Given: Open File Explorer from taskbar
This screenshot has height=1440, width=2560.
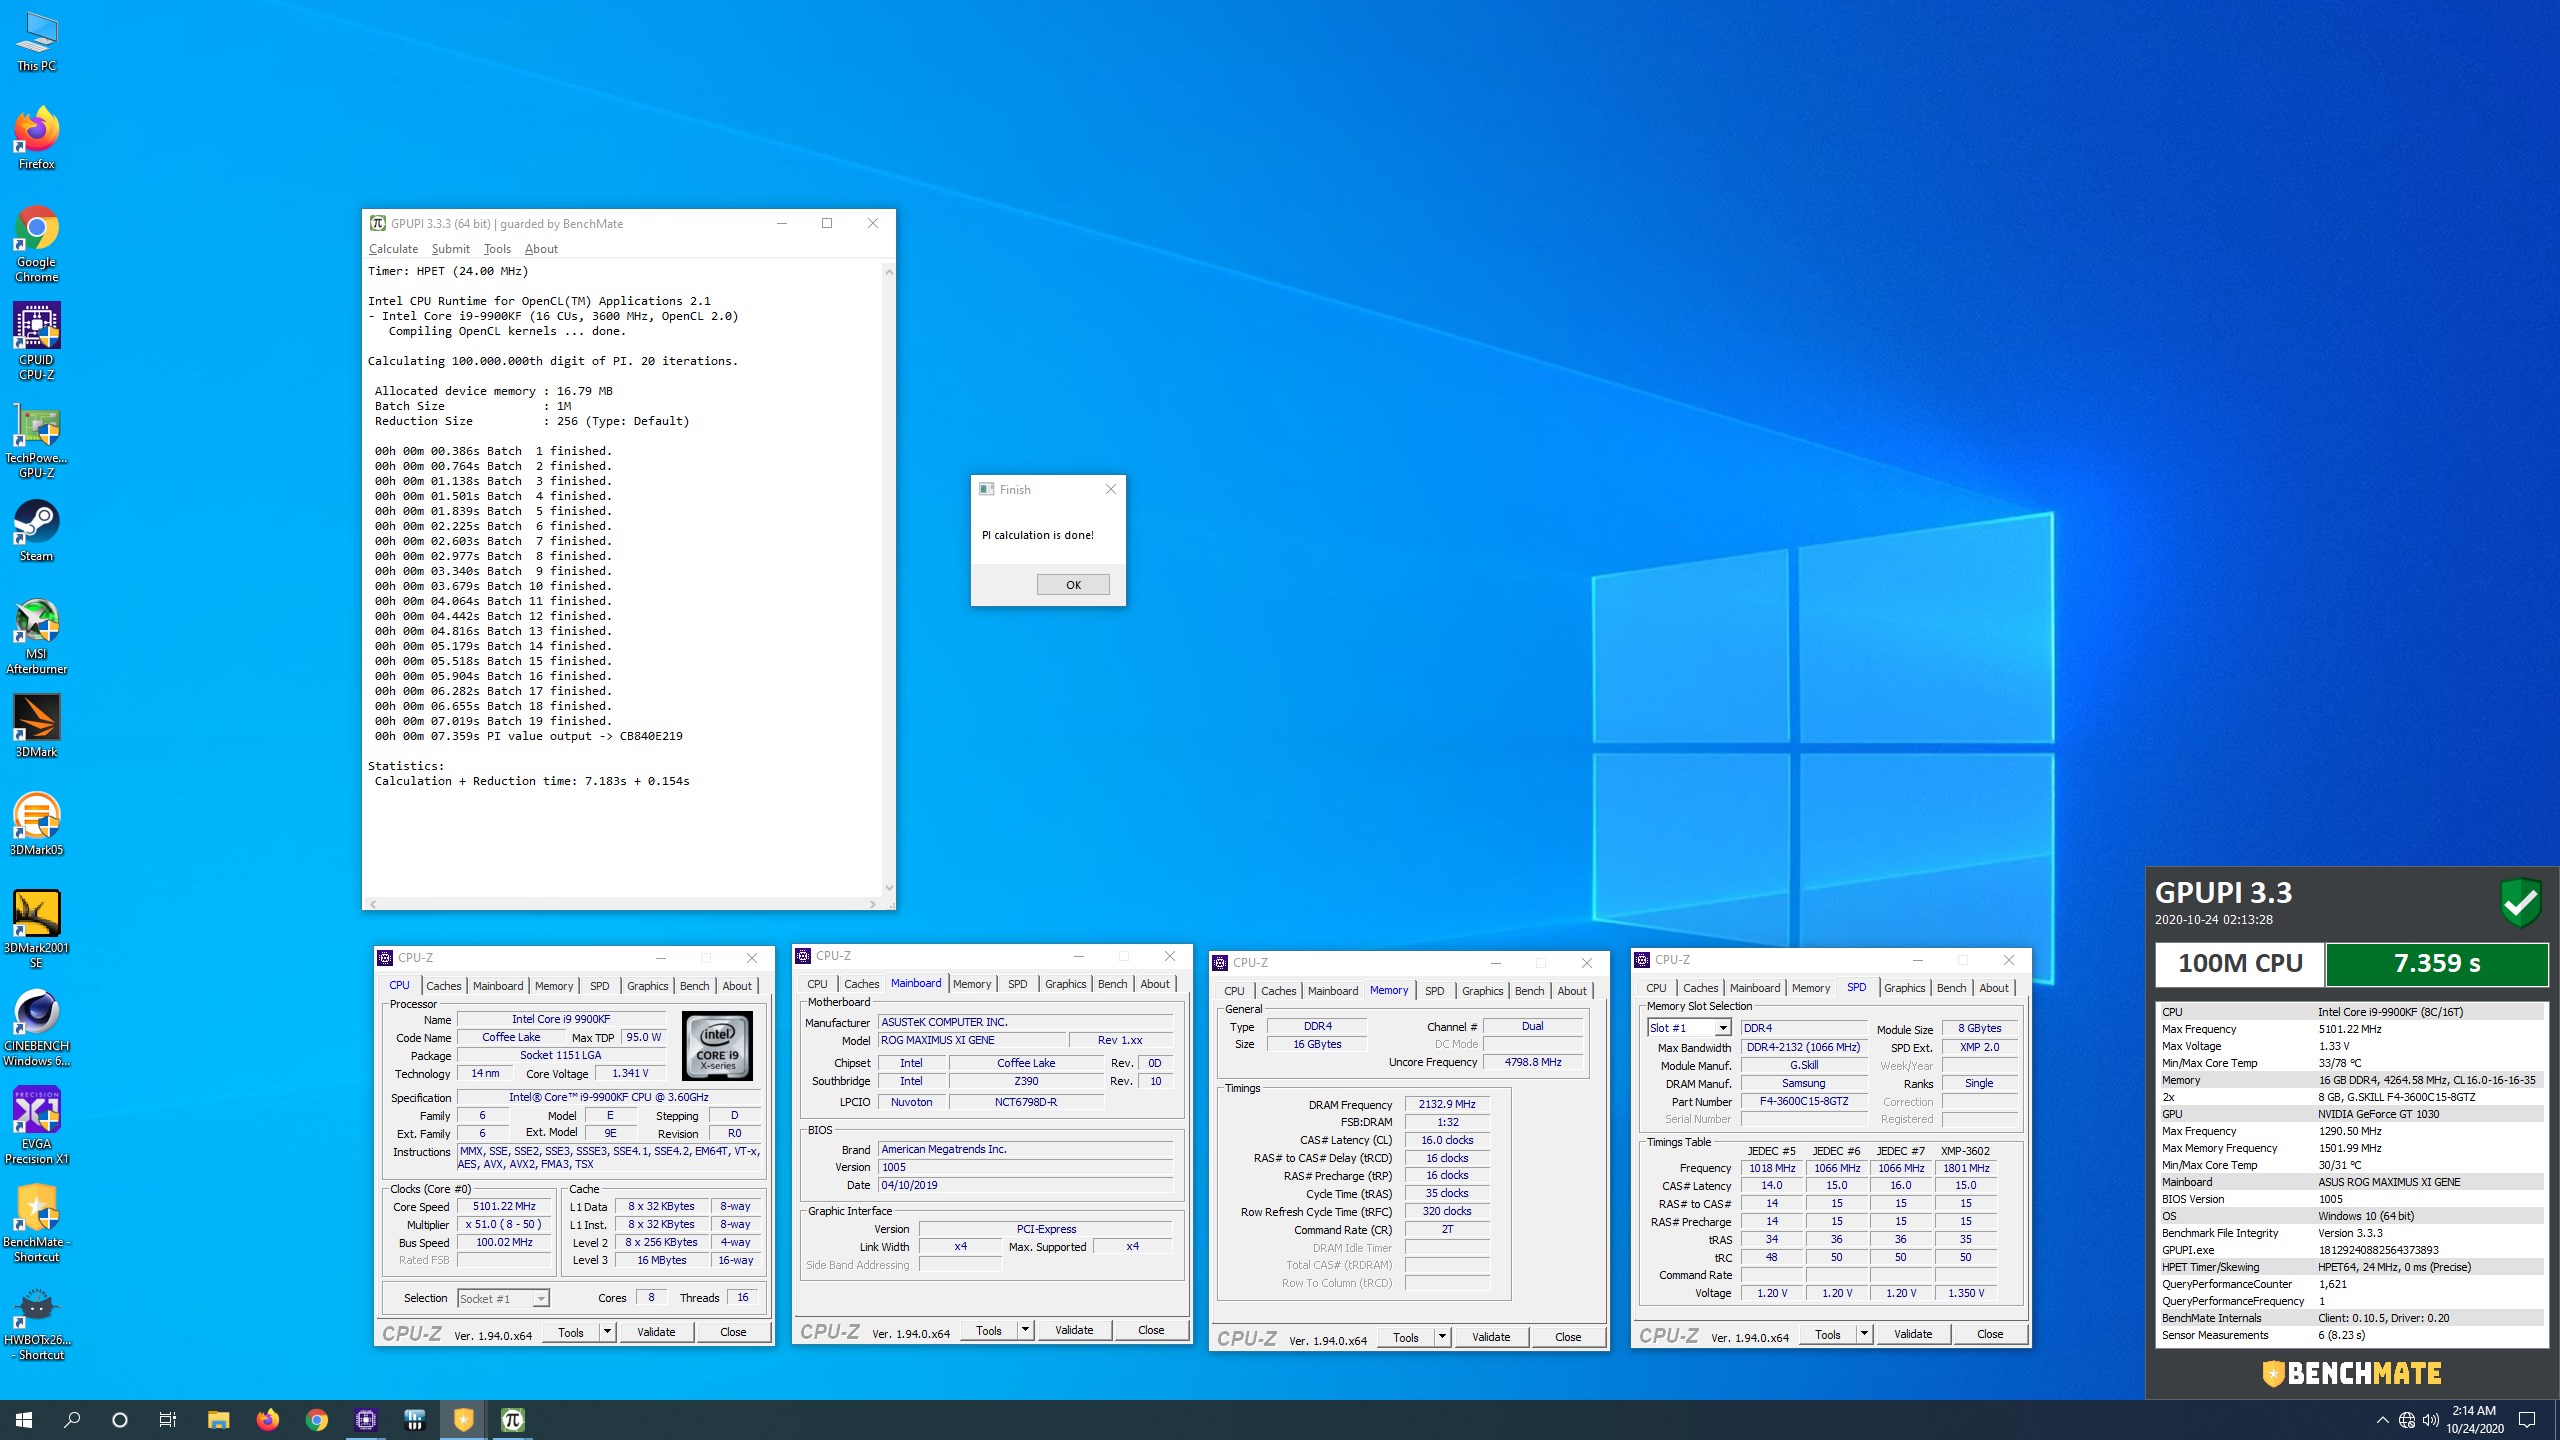Looking at the screenshot, I should [x=218, y=1420].
